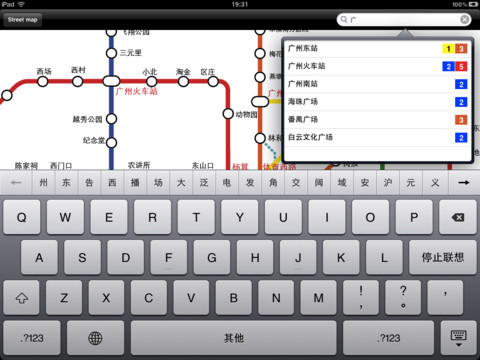
Task: Tap battery indicator in status bar
Action: click(x=473, y=4)
